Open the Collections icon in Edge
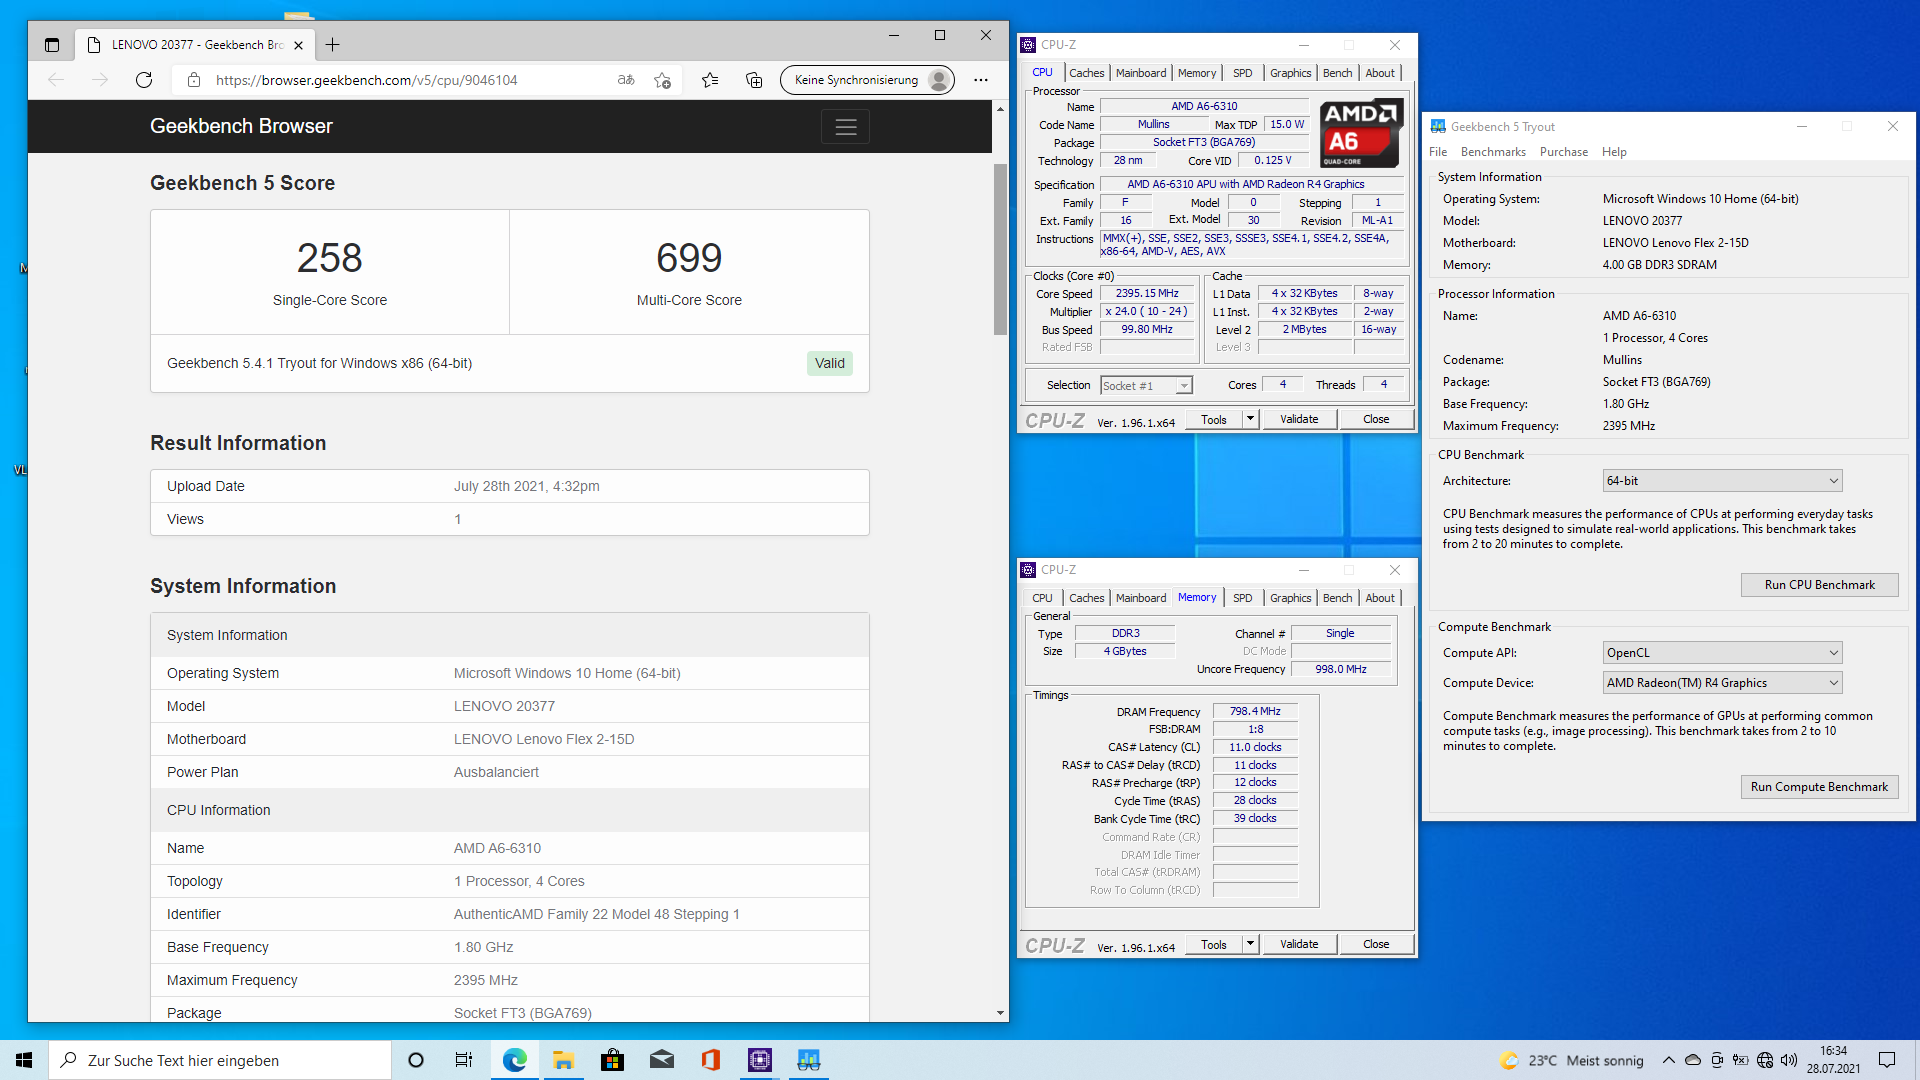1920x1080 pixels. coord(754,80)
